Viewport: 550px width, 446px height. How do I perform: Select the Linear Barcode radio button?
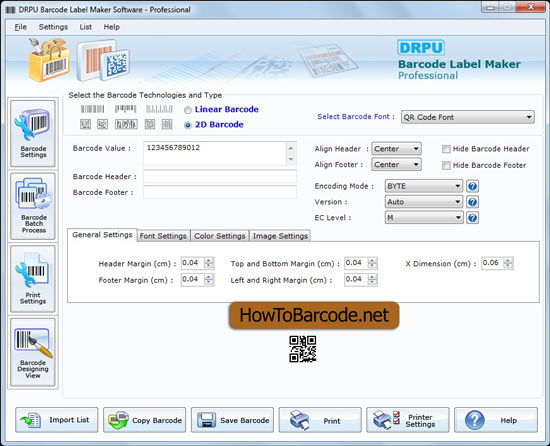coord(188,110)
